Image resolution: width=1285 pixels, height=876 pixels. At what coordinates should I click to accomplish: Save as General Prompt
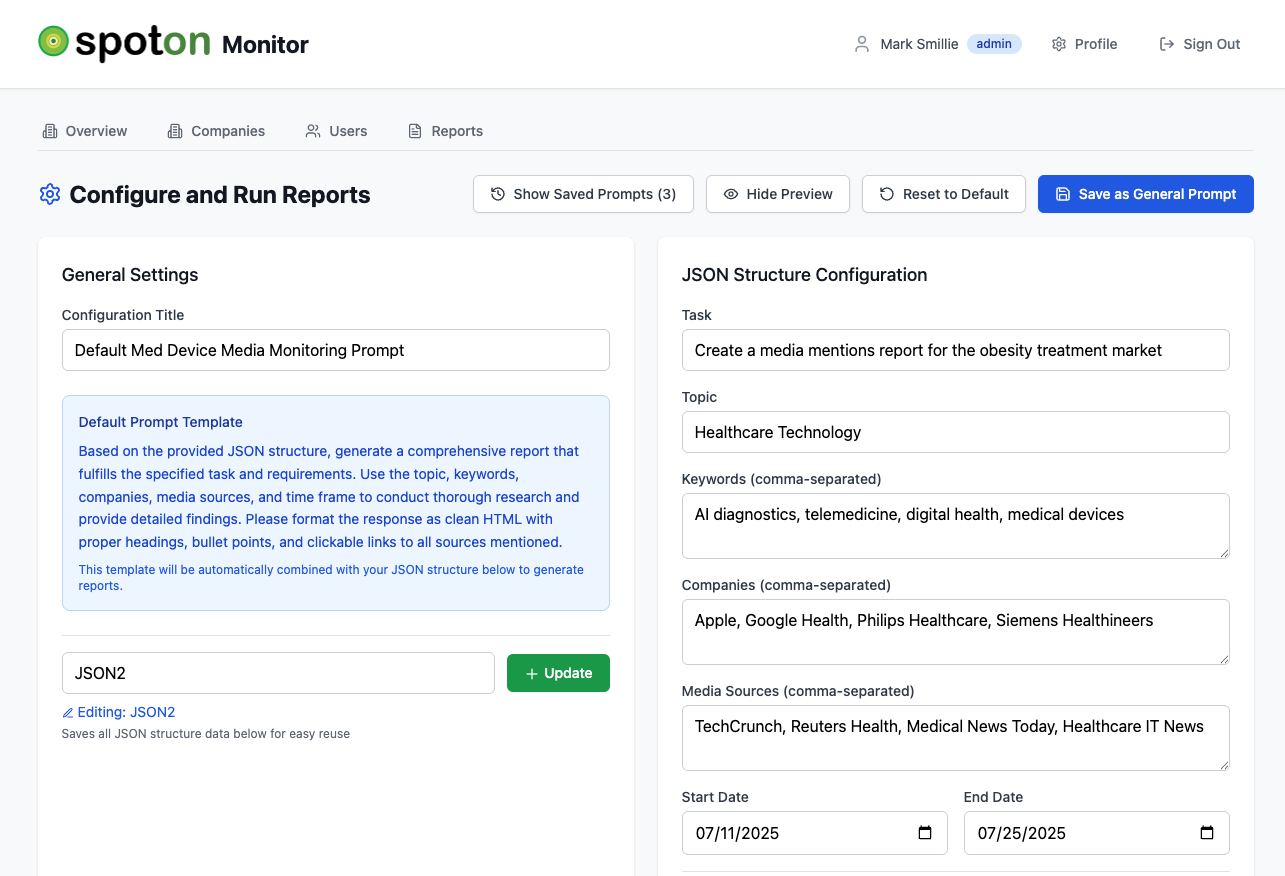click(x=1145, y=194)
